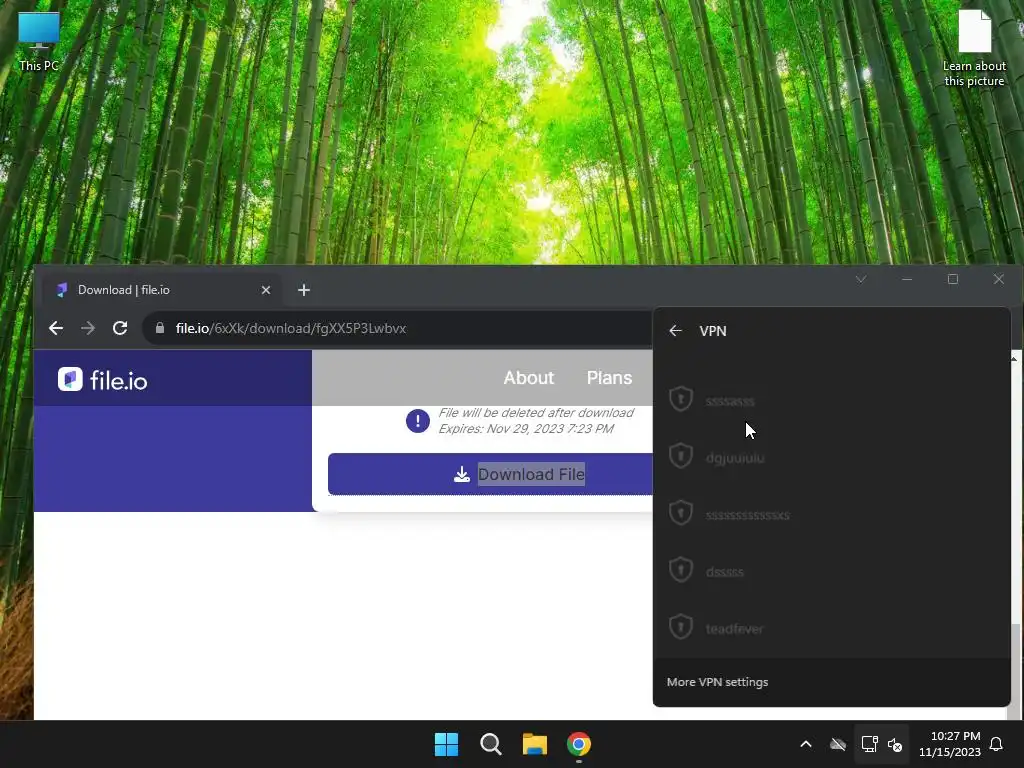
Task: Select the Download | file.io tab
Action: tap(162, 290)
